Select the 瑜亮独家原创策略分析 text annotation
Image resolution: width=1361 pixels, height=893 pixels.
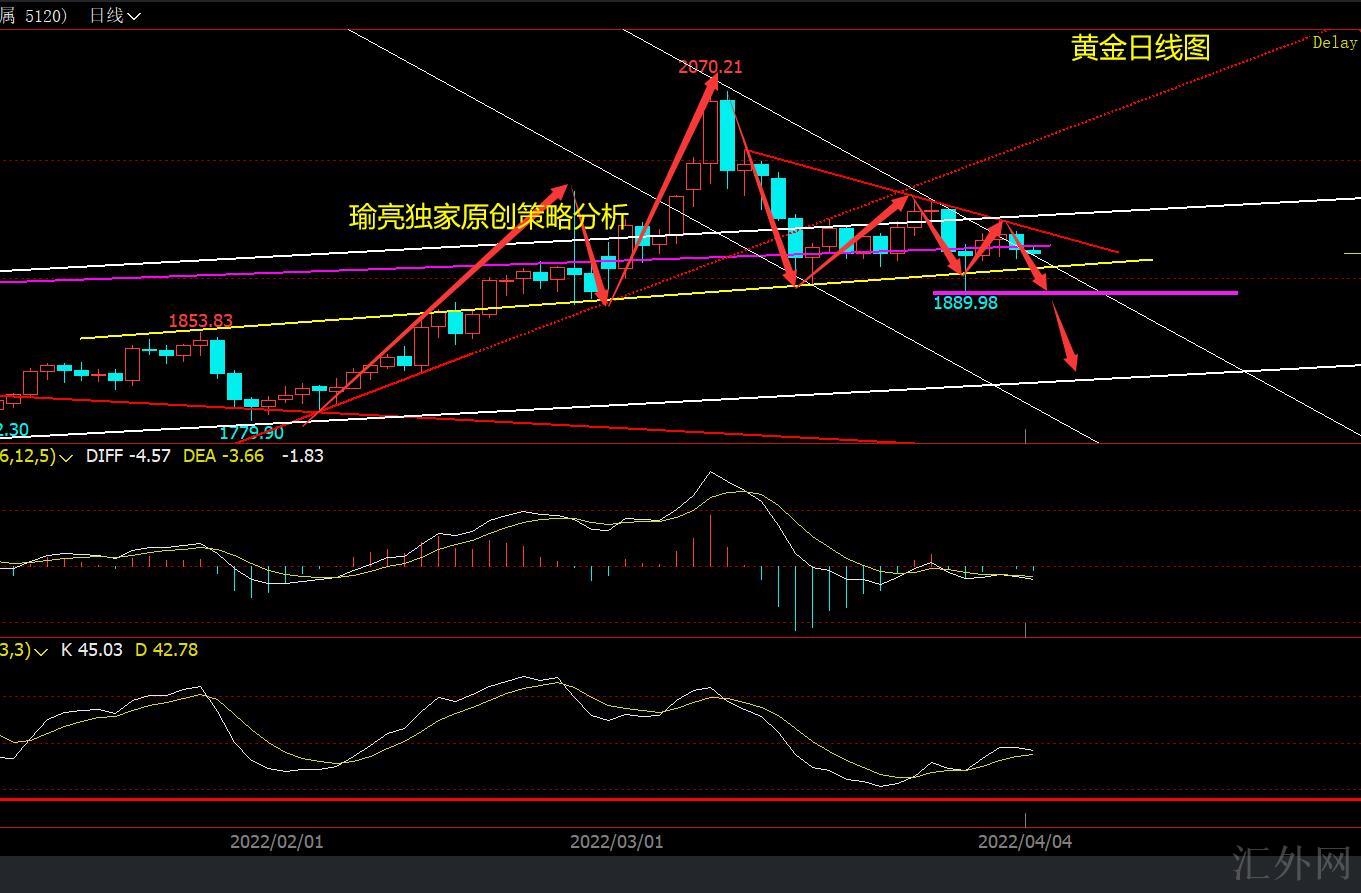point(488,217)
